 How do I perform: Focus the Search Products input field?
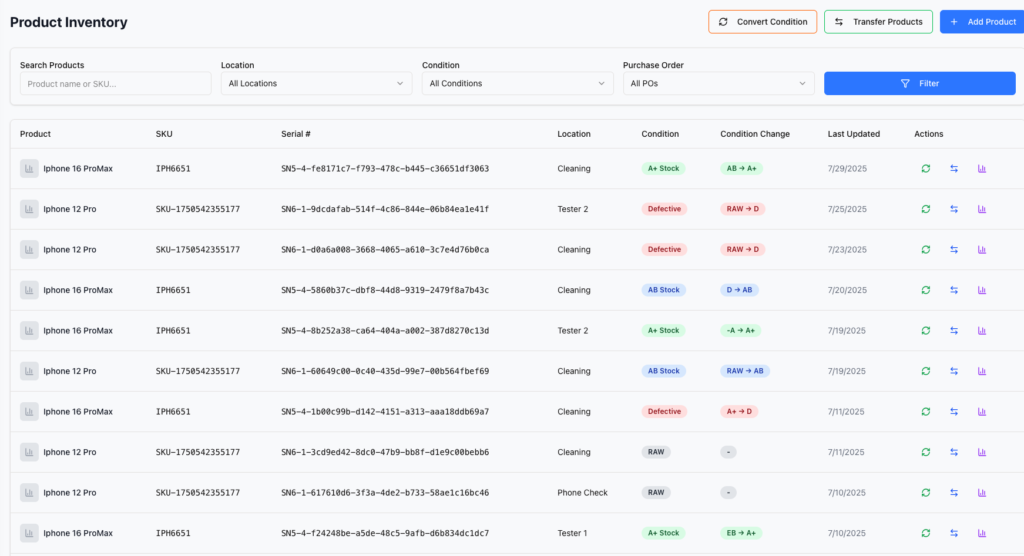click(116, 84)
